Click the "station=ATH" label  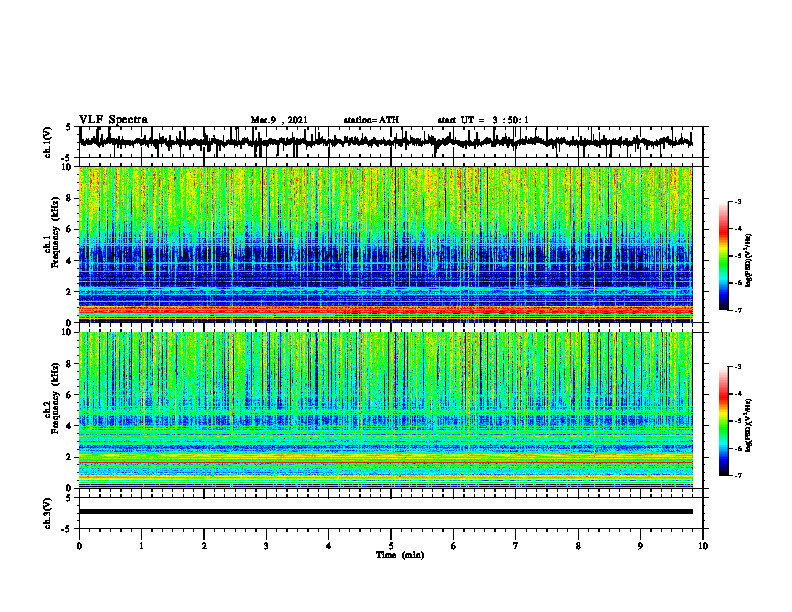coord(371,120)
